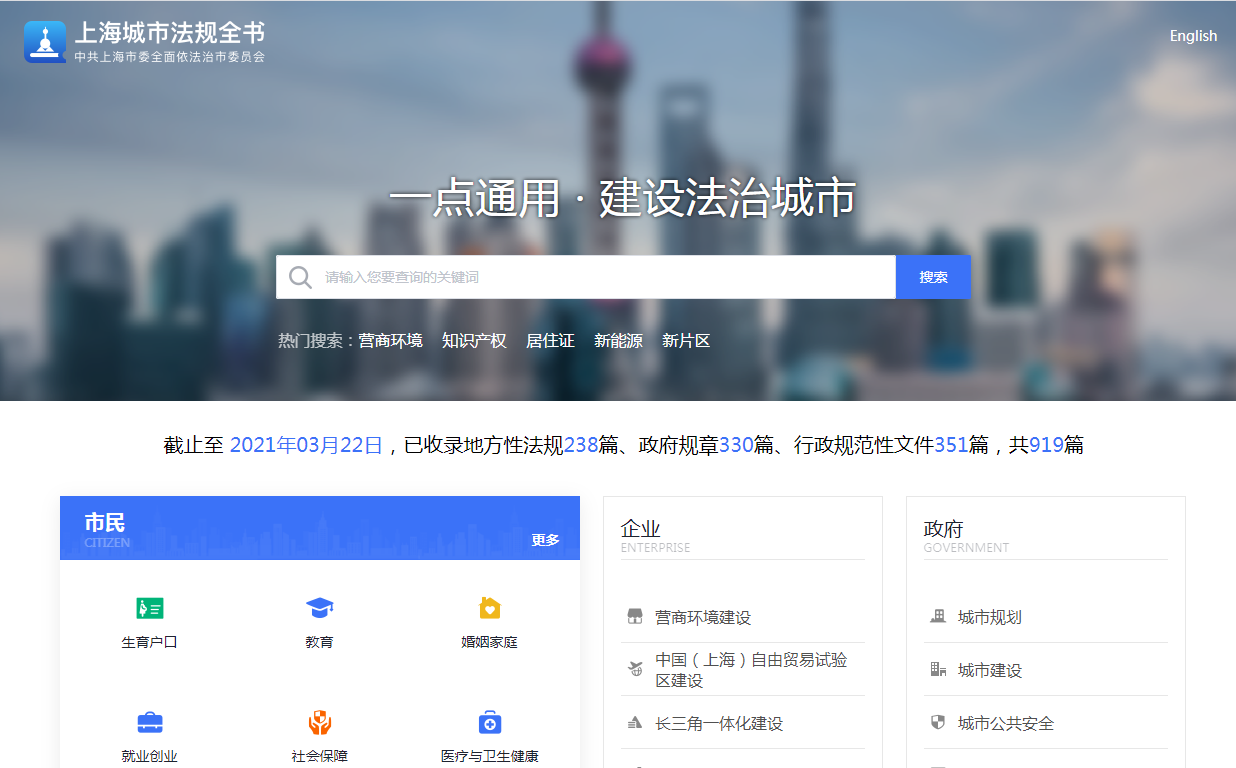The image size is (1236, 768).
Task: Select hot search term 新能源
Action: 618,341
